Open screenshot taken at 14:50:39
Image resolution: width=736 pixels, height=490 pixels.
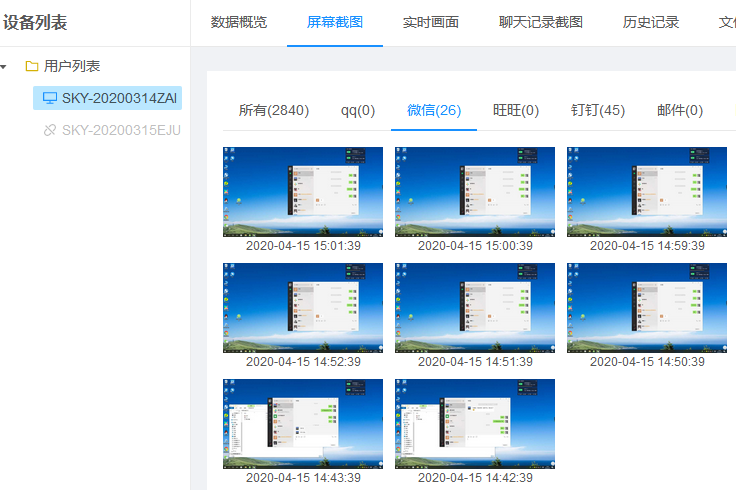(647, 308)
